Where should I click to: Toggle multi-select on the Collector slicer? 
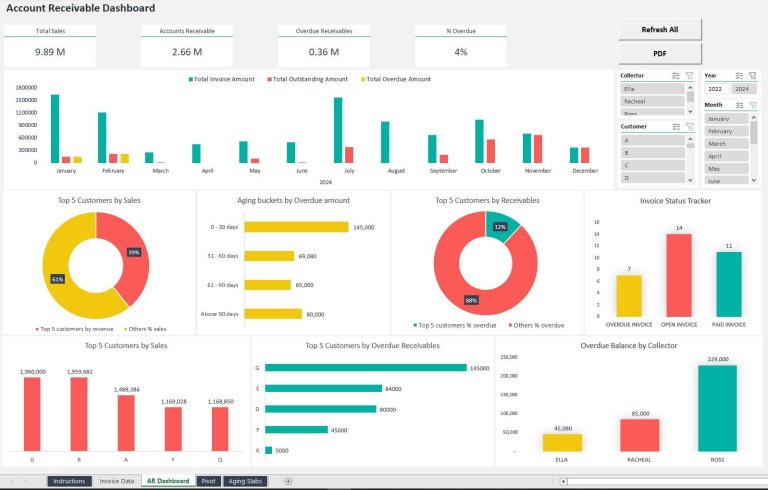[676, 75]
